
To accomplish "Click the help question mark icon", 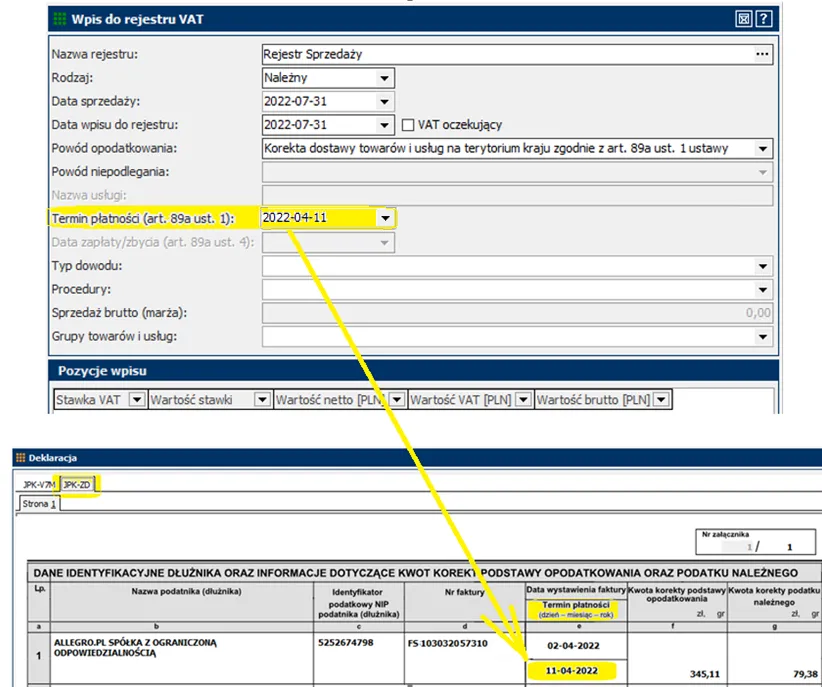I will [763, 18].
